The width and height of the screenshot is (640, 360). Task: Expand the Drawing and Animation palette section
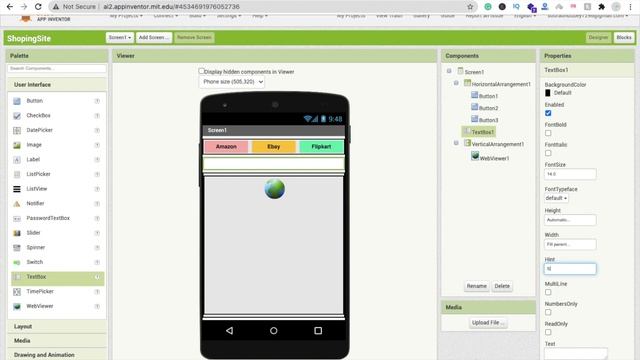[57, 355]
